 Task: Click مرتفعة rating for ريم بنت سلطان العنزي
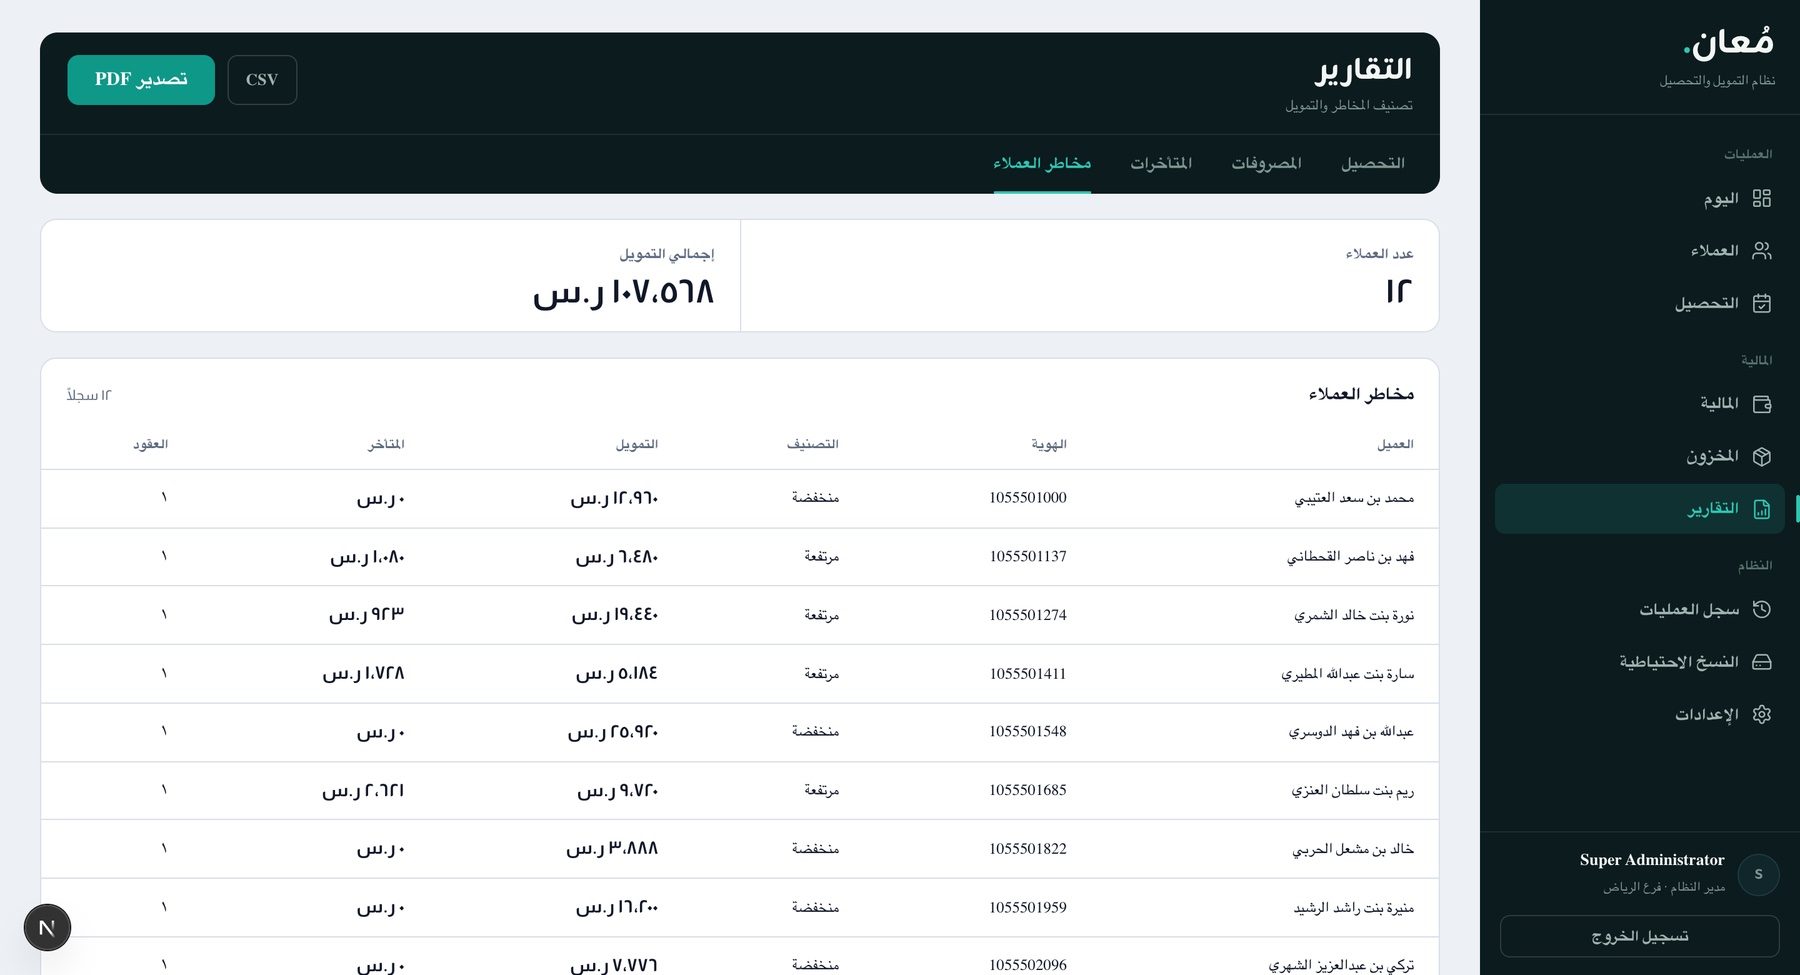click(821, 791)
